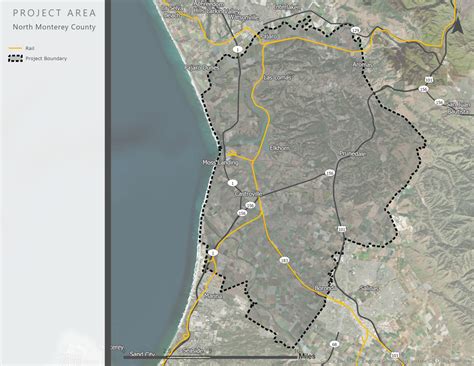Click the Highway 1 shield below Moss Landing
The image size is (474, 366).
pyautogui.click(x=232, y=183)
